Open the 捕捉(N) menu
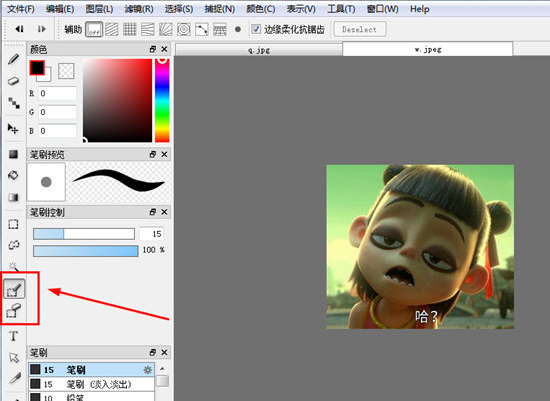The height and width of the screenshot is (401, 550). pos(220,9)
